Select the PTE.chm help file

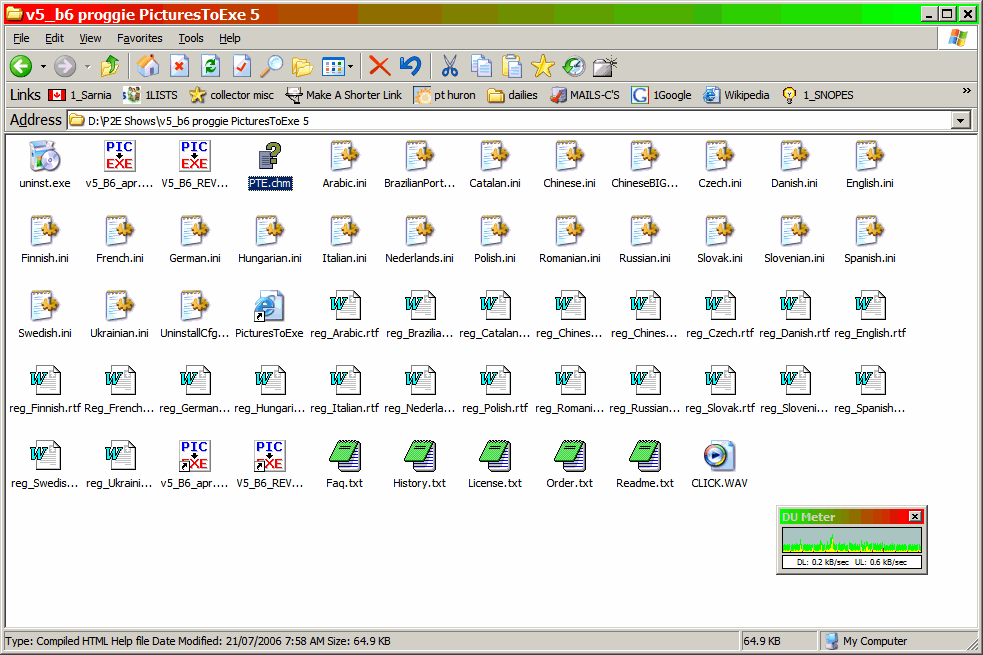[x=270, y=165]
